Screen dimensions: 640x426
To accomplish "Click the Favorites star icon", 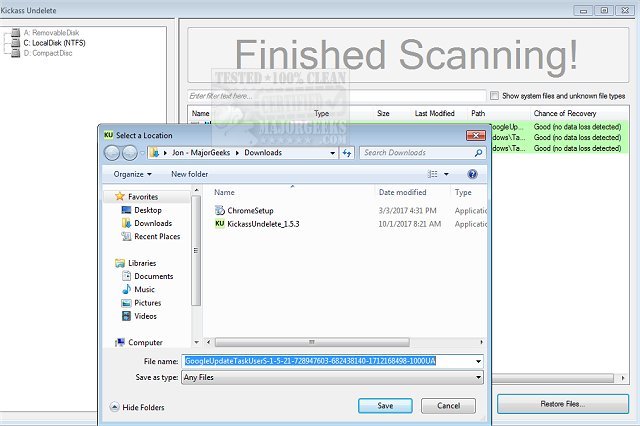I will click(120, 196).
